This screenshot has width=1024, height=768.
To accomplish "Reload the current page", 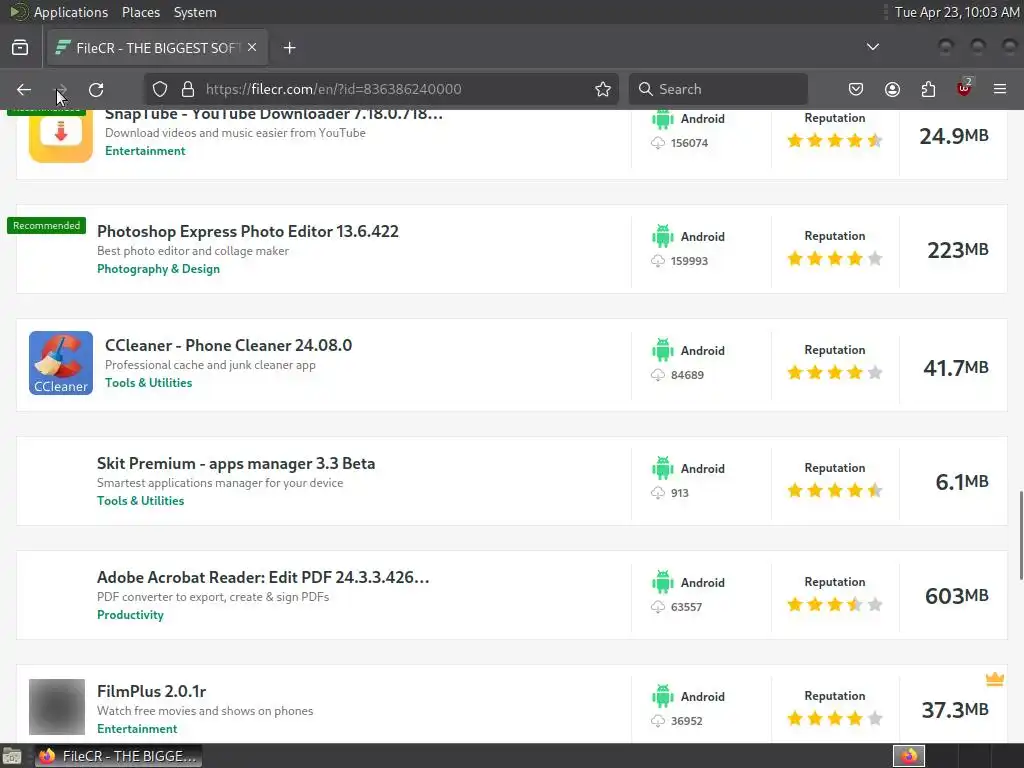I will 96,89.
